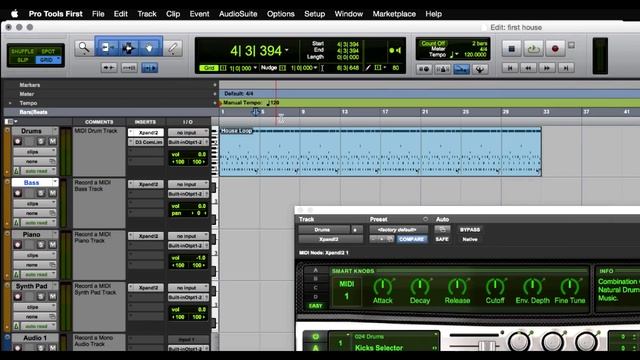Toggle Wait for Note MIDI control

(424, 69)
